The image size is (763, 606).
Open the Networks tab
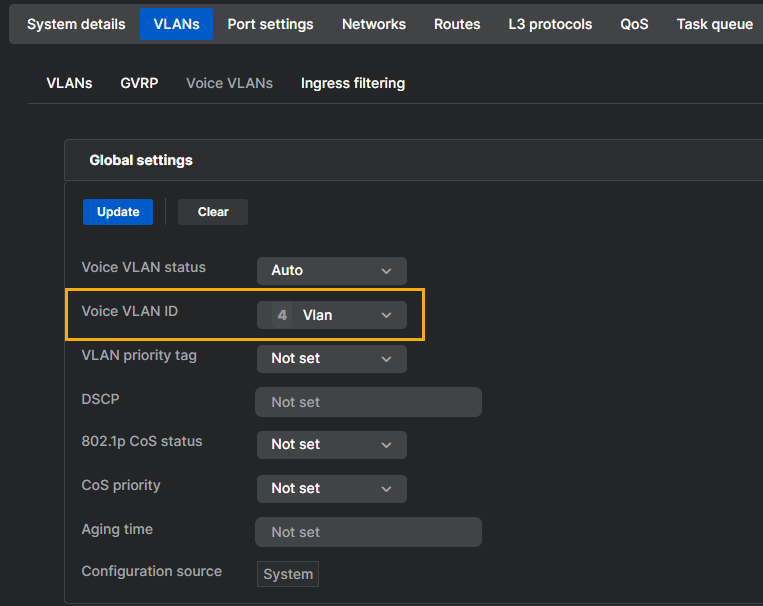pyautogui.click(x=373, y=24)
